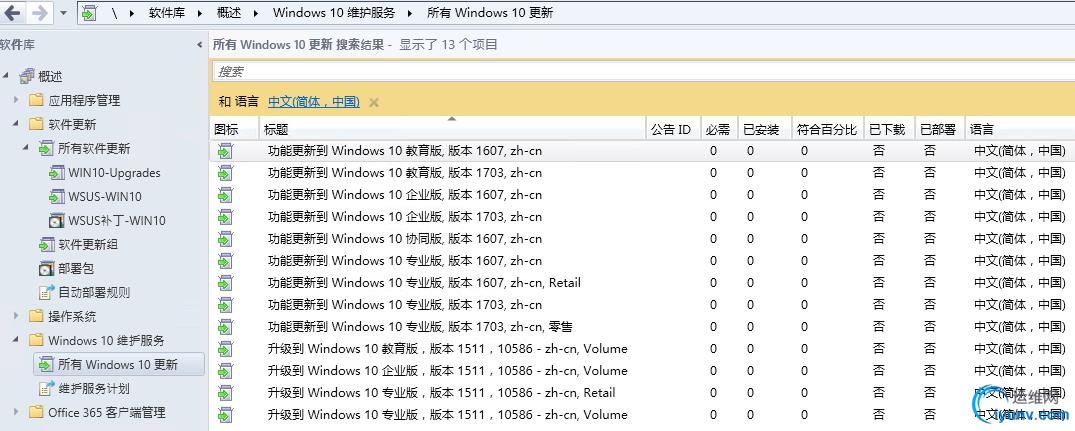Select 所有 Windows 10 更新 tree item
Image resolution: width=1075 pixels, height=431 pixels.
pyautogui.click(x=119, y=365)
